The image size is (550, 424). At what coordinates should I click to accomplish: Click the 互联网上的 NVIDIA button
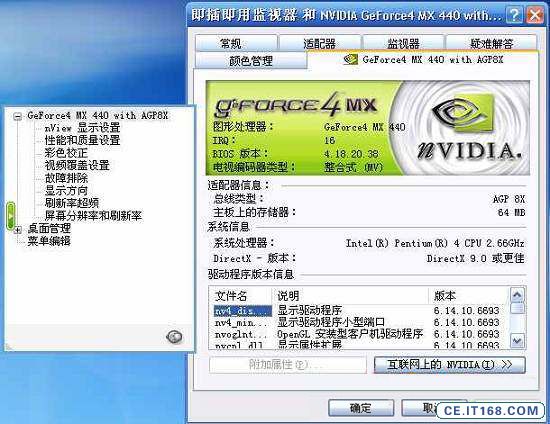[x=450, y=365]
